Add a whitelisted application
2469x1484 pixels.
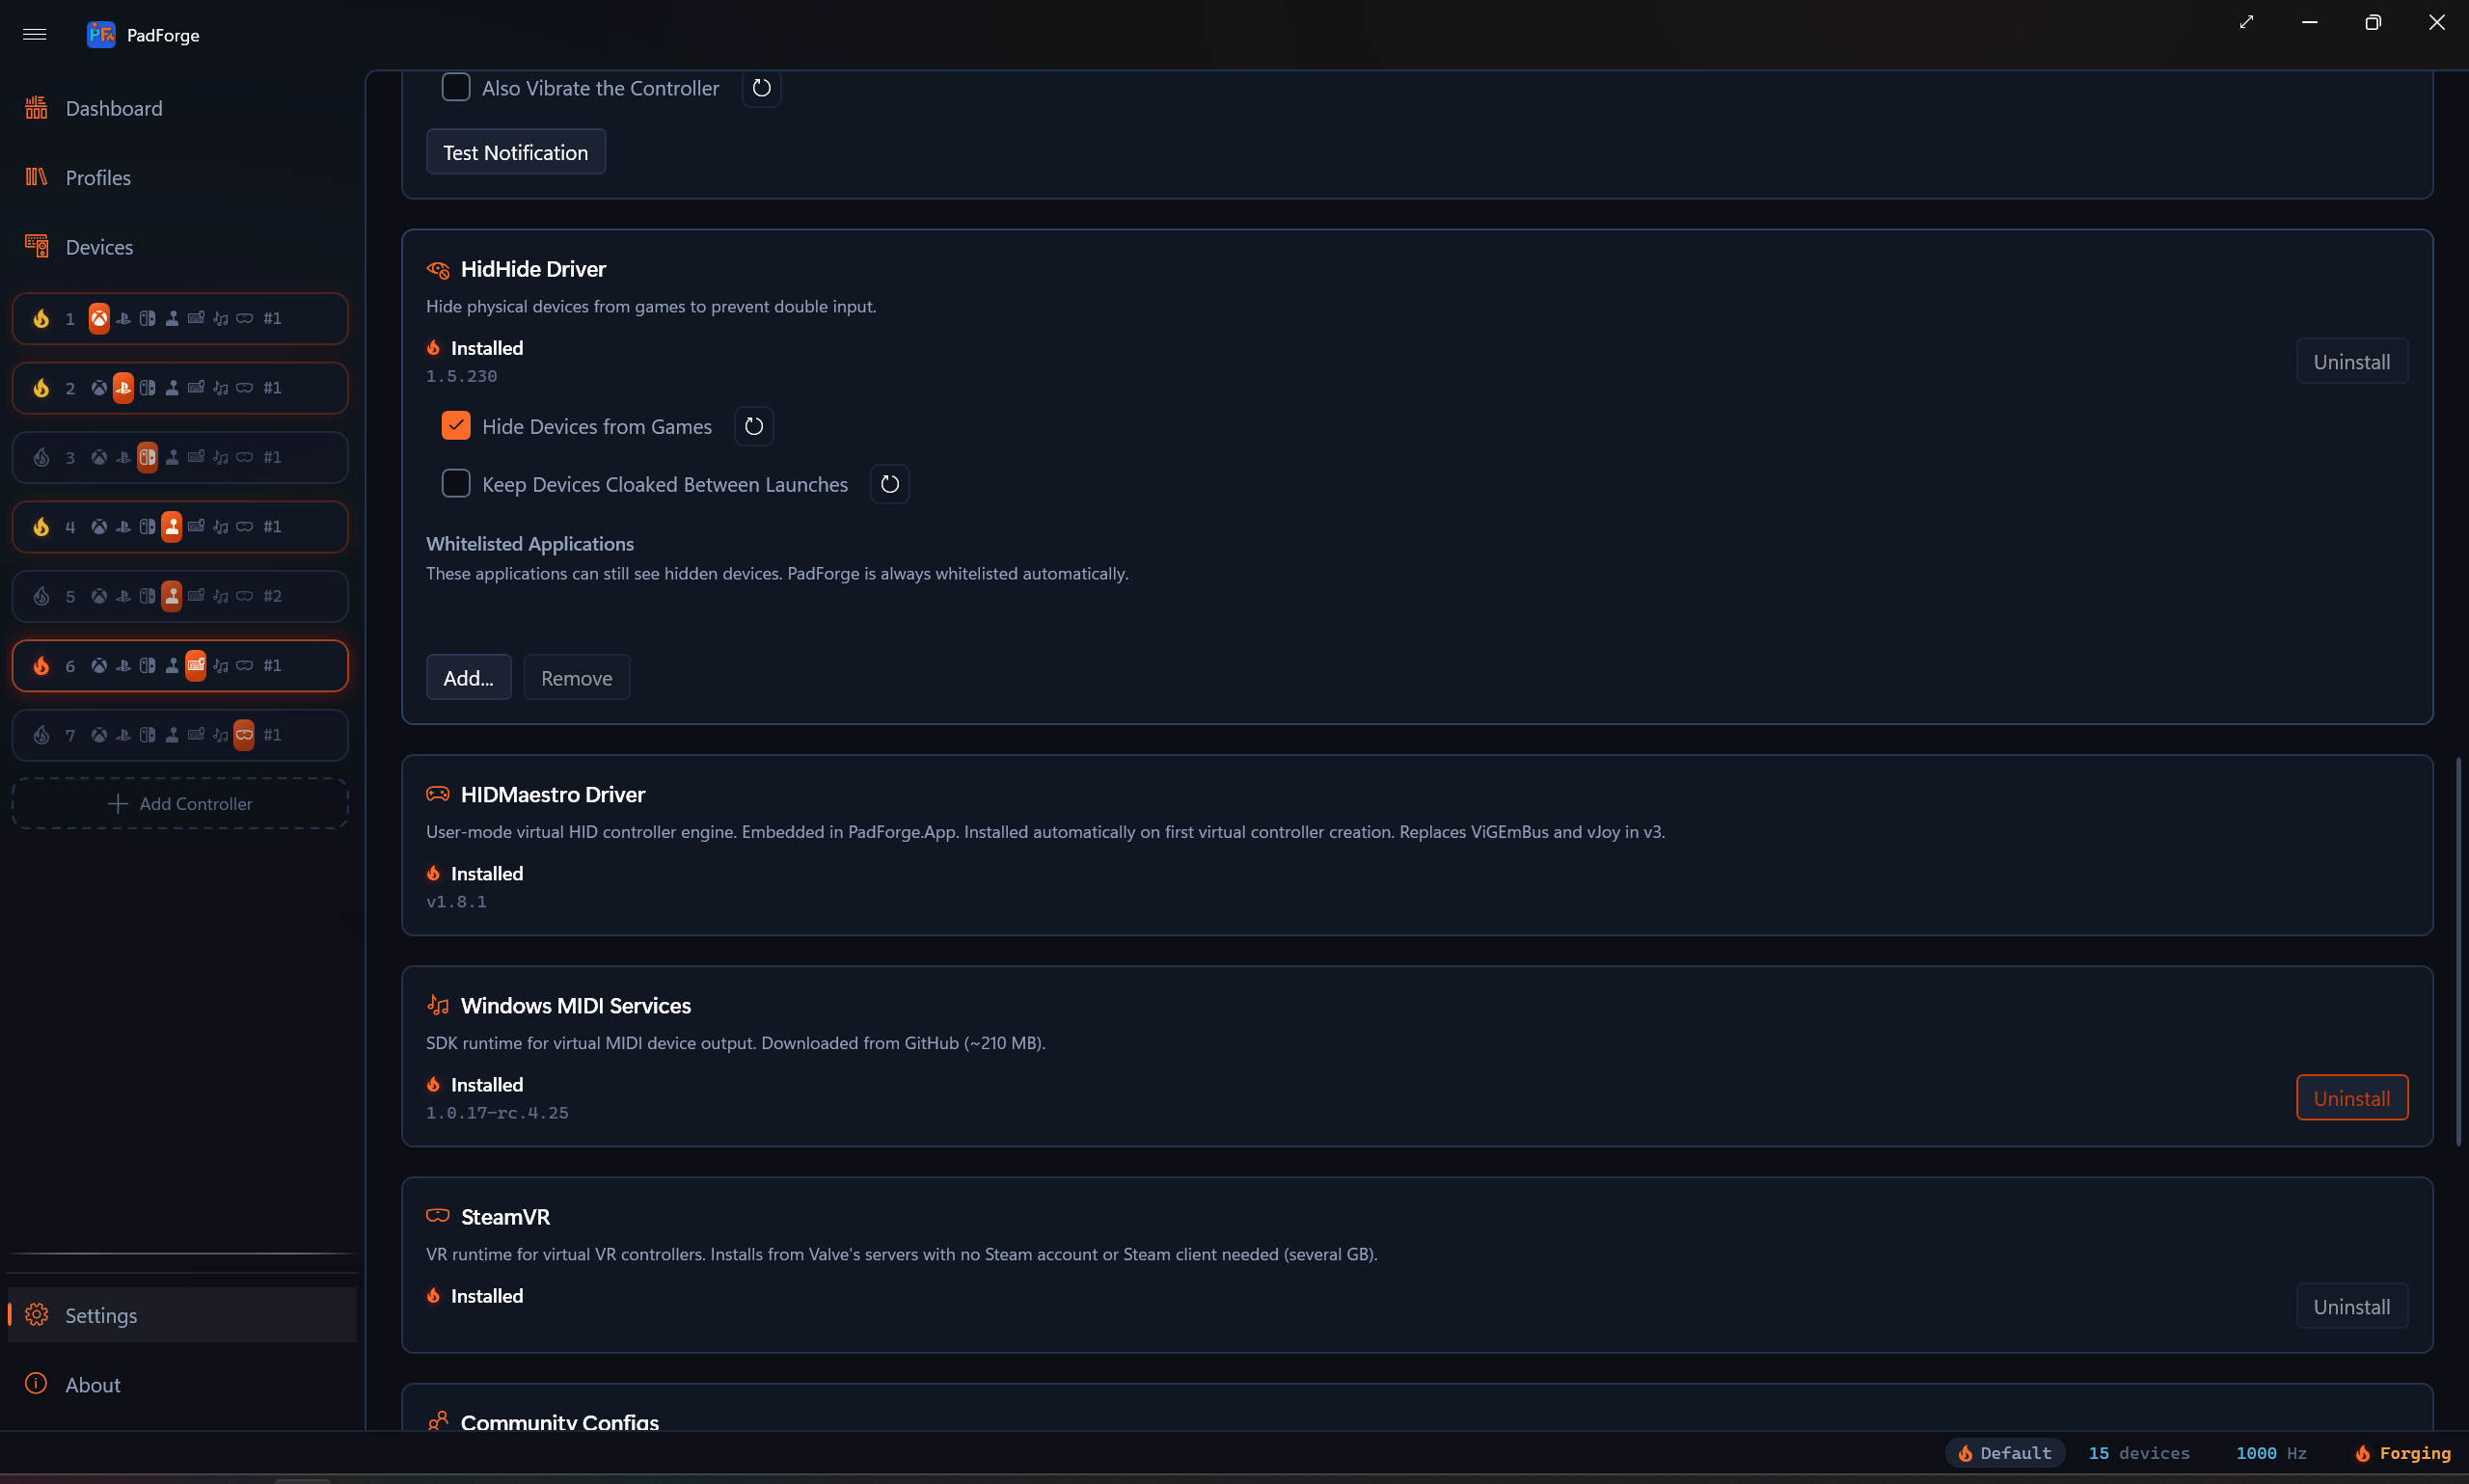point(469,678)
